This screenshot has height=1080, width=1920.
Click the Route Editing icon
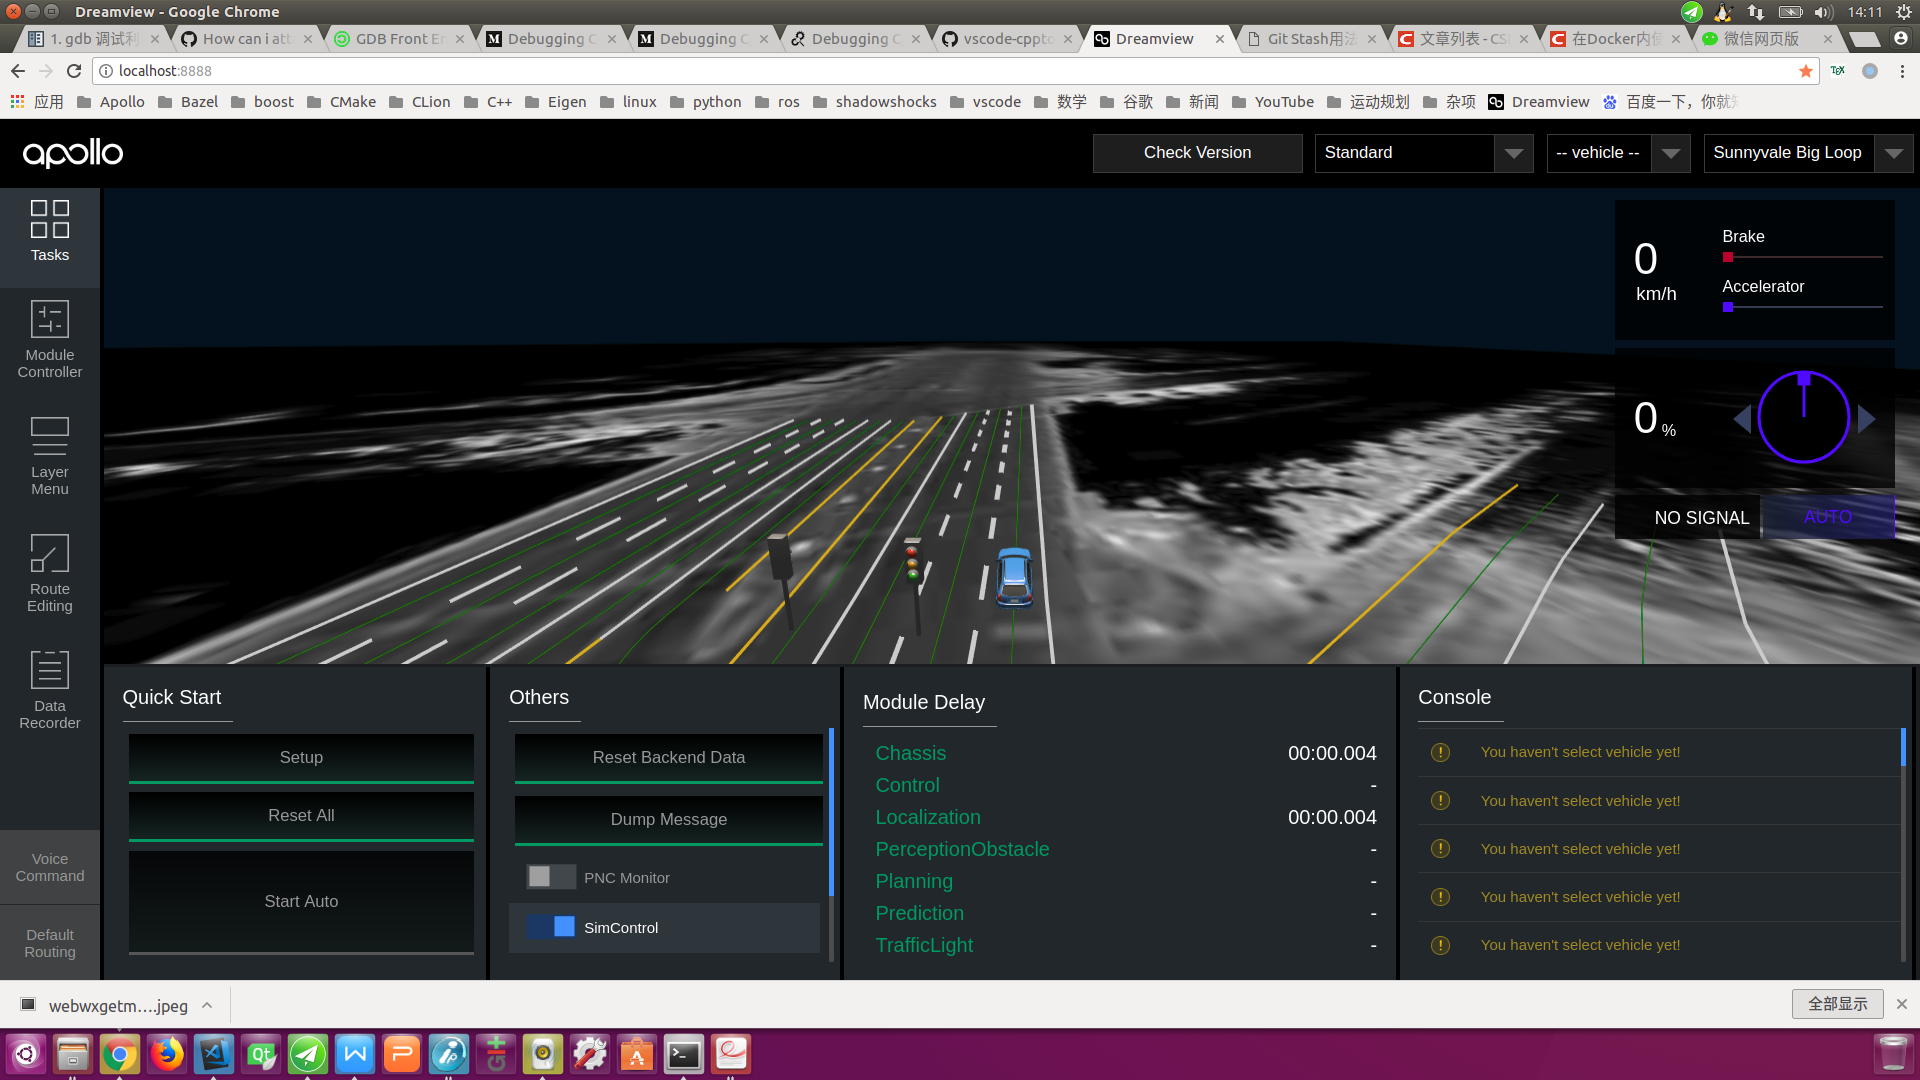(x=50, y=574)
